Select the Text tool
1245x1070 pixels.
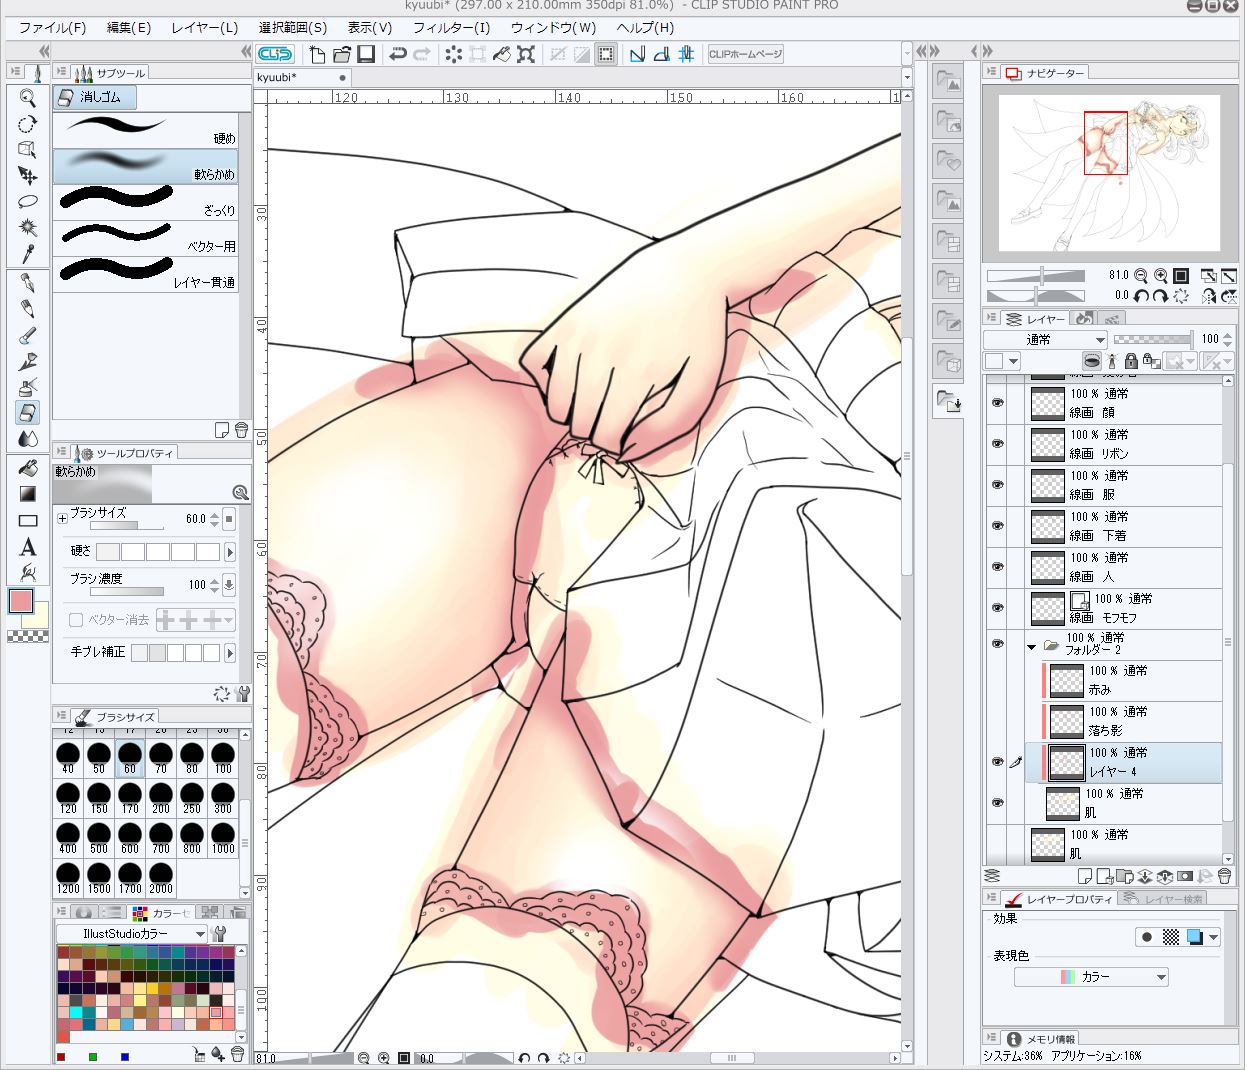click(28, 547)
